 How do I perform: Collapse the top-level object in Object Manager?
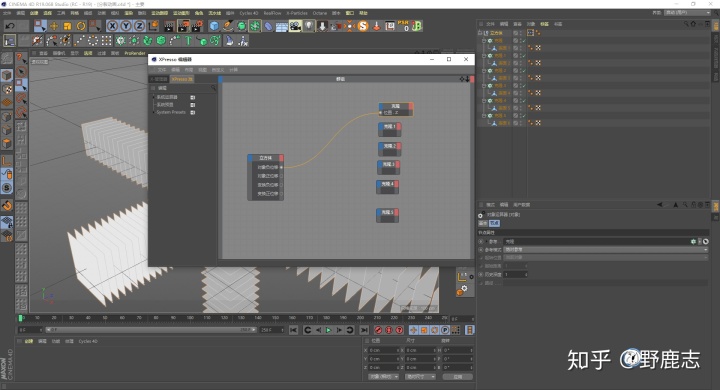point(479,33)
